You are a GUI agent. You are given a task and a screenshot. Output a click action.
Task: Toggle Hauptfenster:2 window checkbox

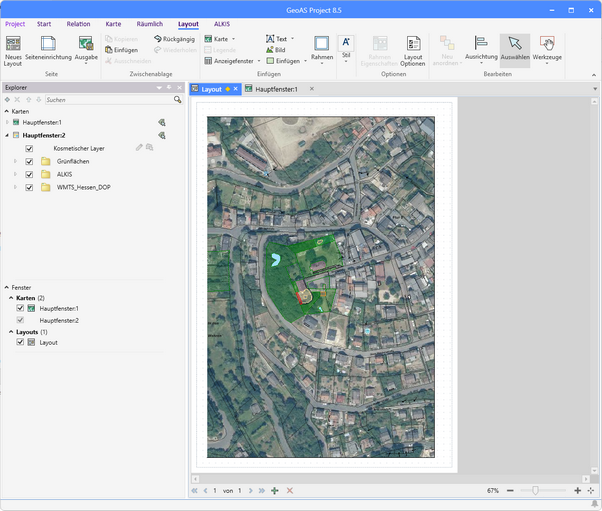click(20, 320)
